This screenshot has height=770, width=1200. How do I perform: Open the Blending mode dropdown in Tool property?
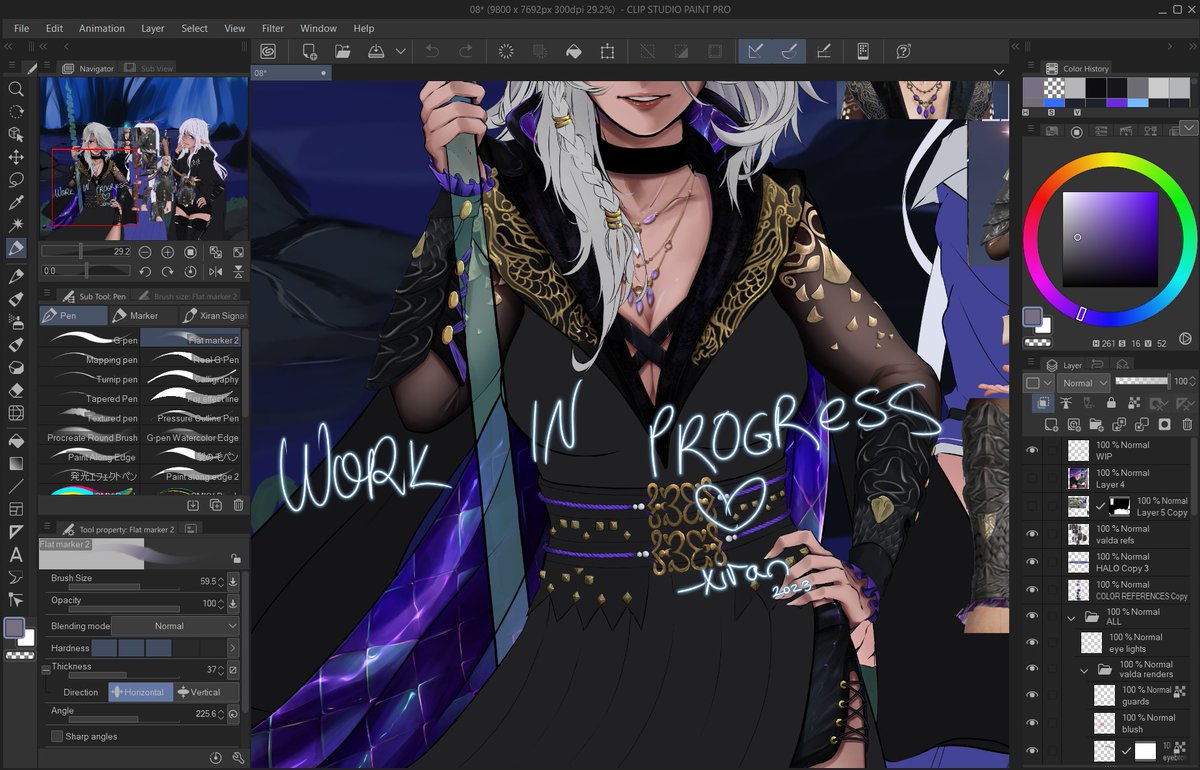point(176,626)
